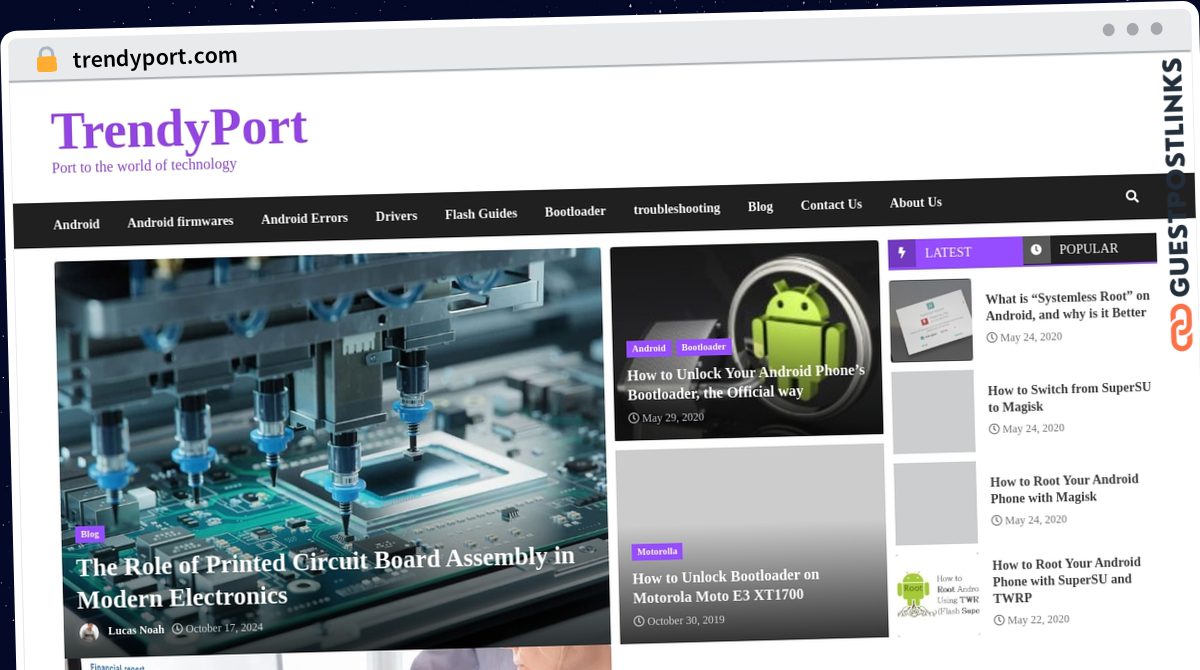Click the Systemless Root article thumbnail
The width and height of the screenshot is (1200, 670).
931,320
